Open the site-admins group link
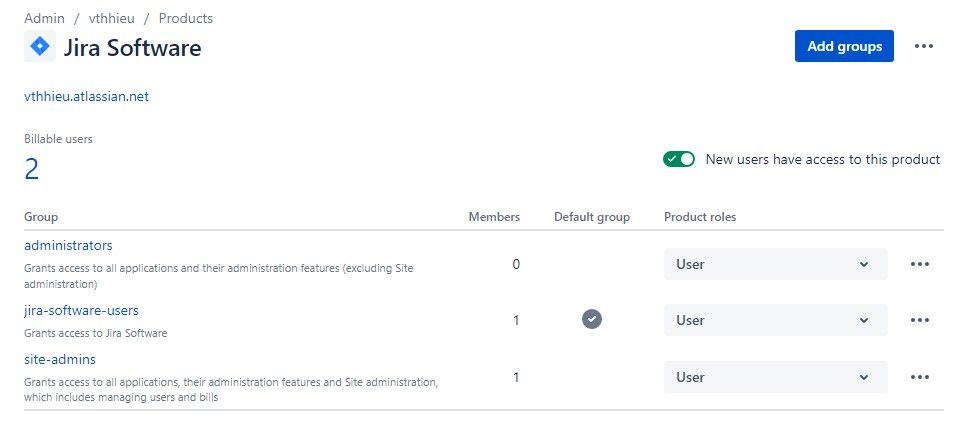This screenshot has width=964, height=423. [60, 359]
